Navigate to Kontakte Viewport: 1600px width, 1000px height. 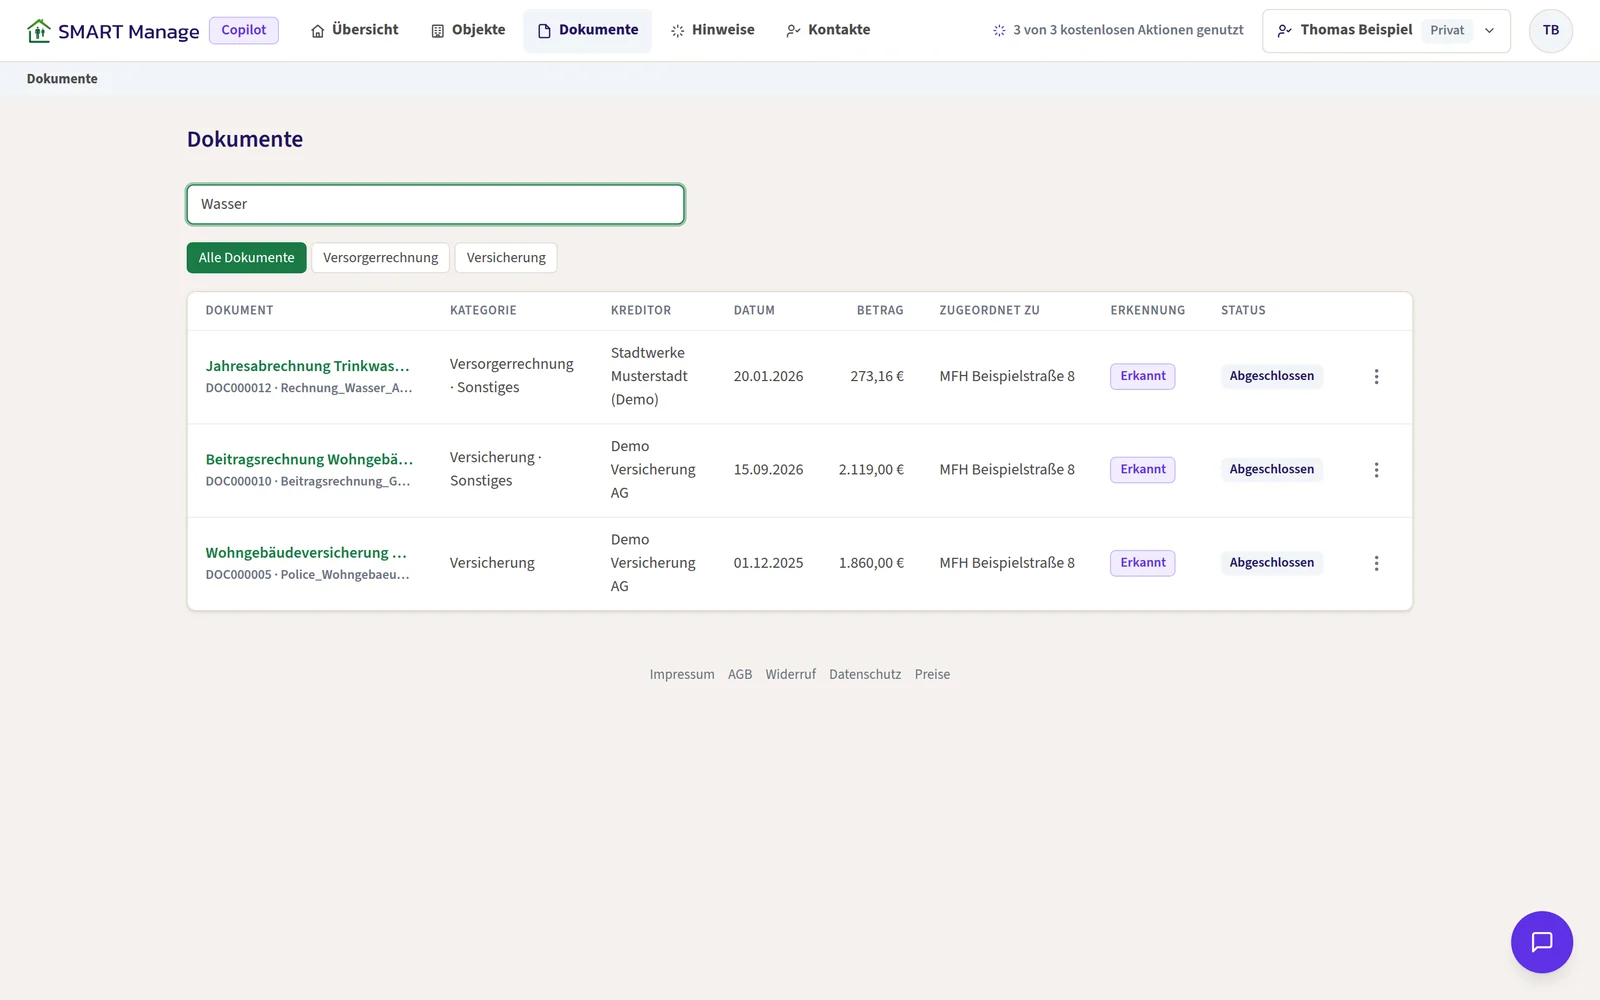point(828,30)
